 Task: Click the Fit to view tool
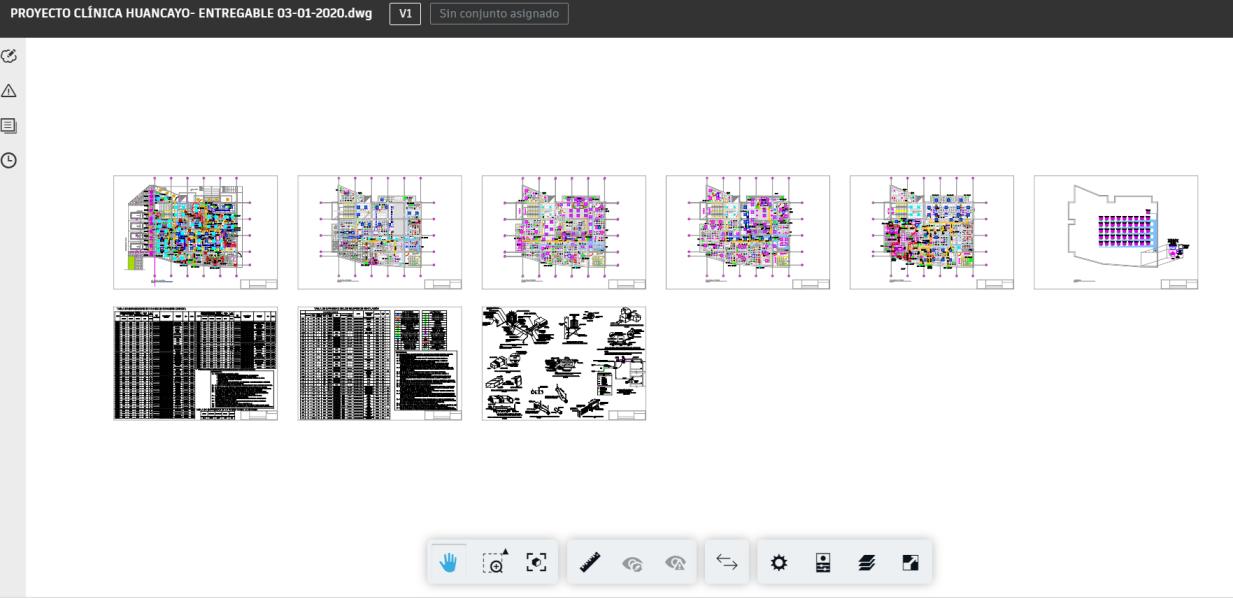click(x=538, y=564)
